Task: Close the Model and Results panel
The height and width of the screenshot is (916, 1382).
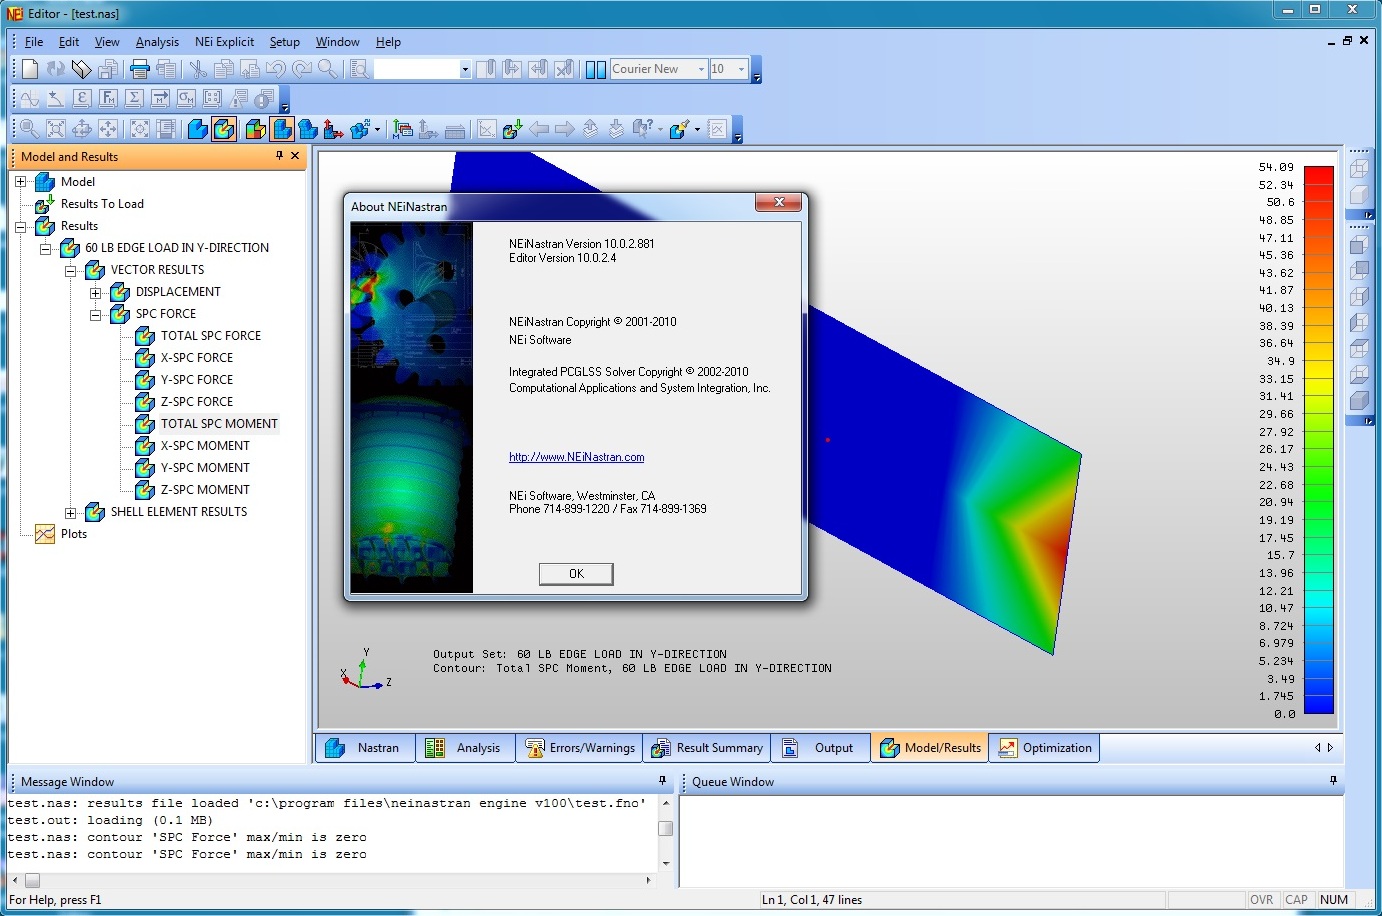Action: pyautogui.click(x=295, y=156)
